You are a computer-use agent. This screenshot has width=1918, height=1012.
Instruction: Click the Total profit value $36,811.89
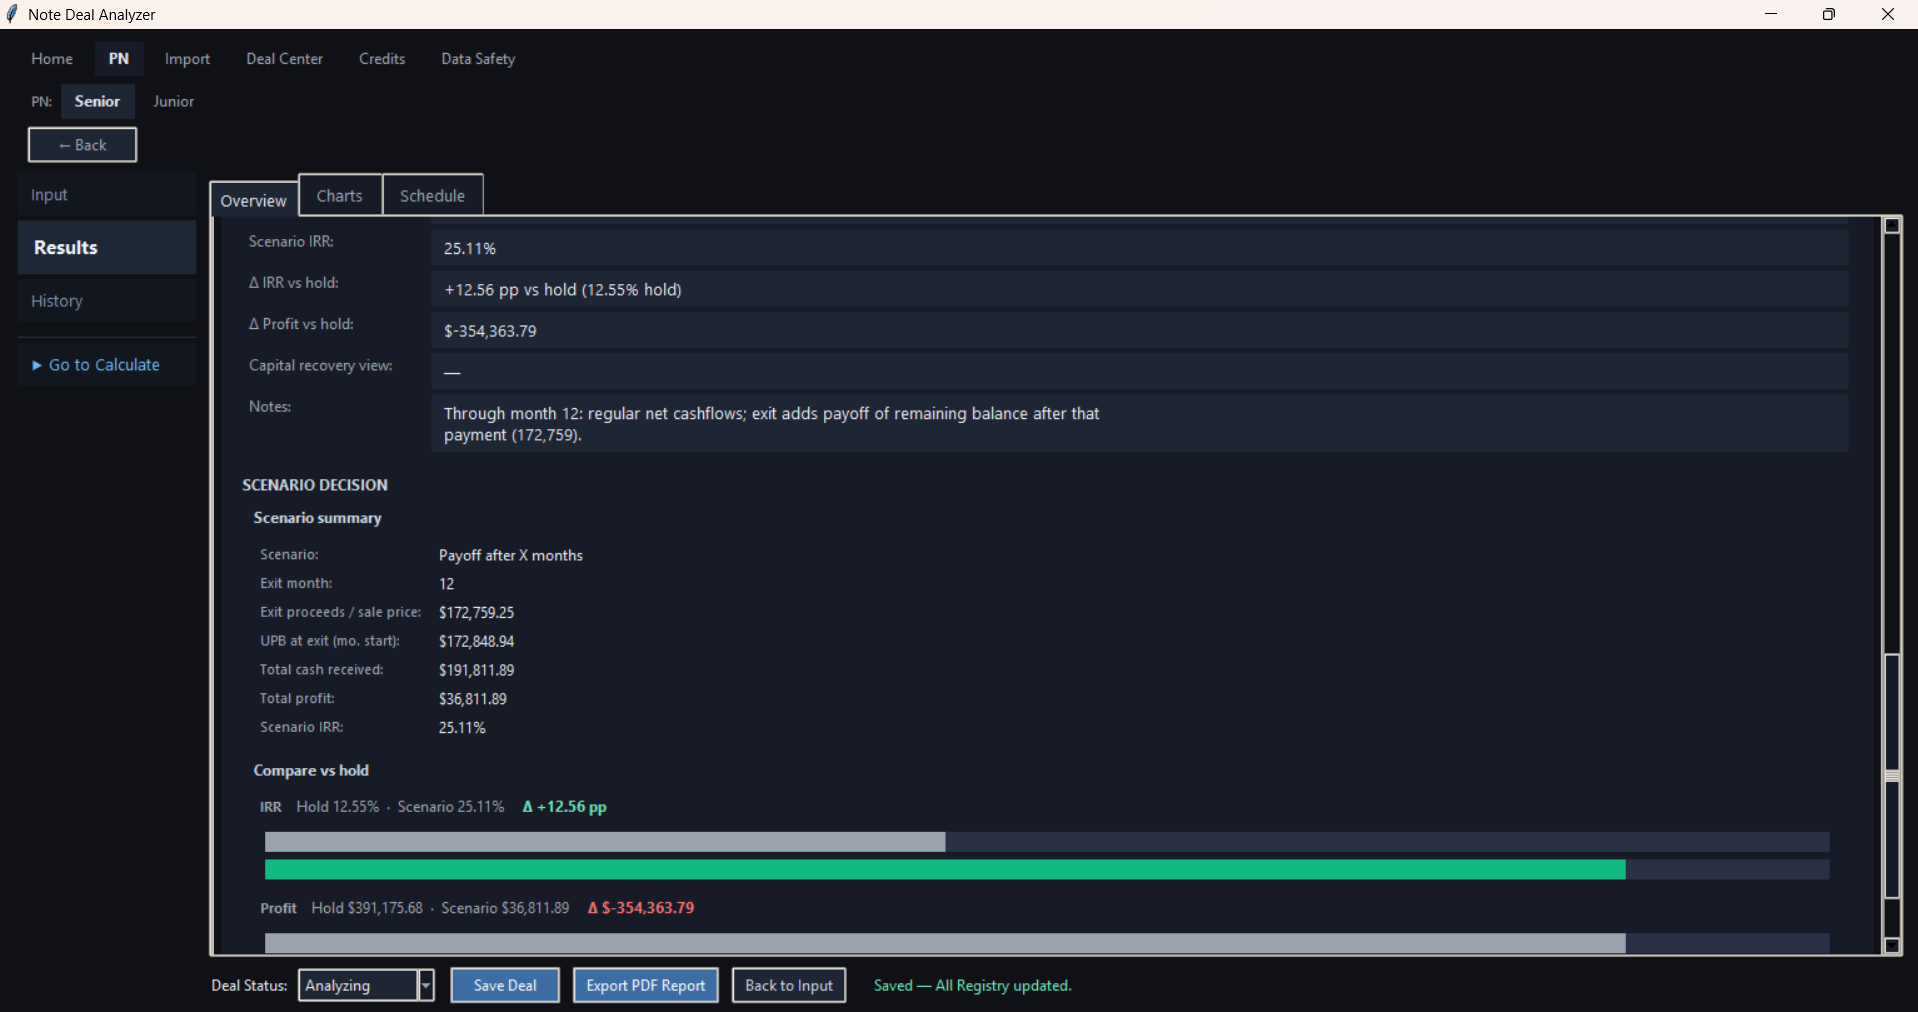coord(473,699)
